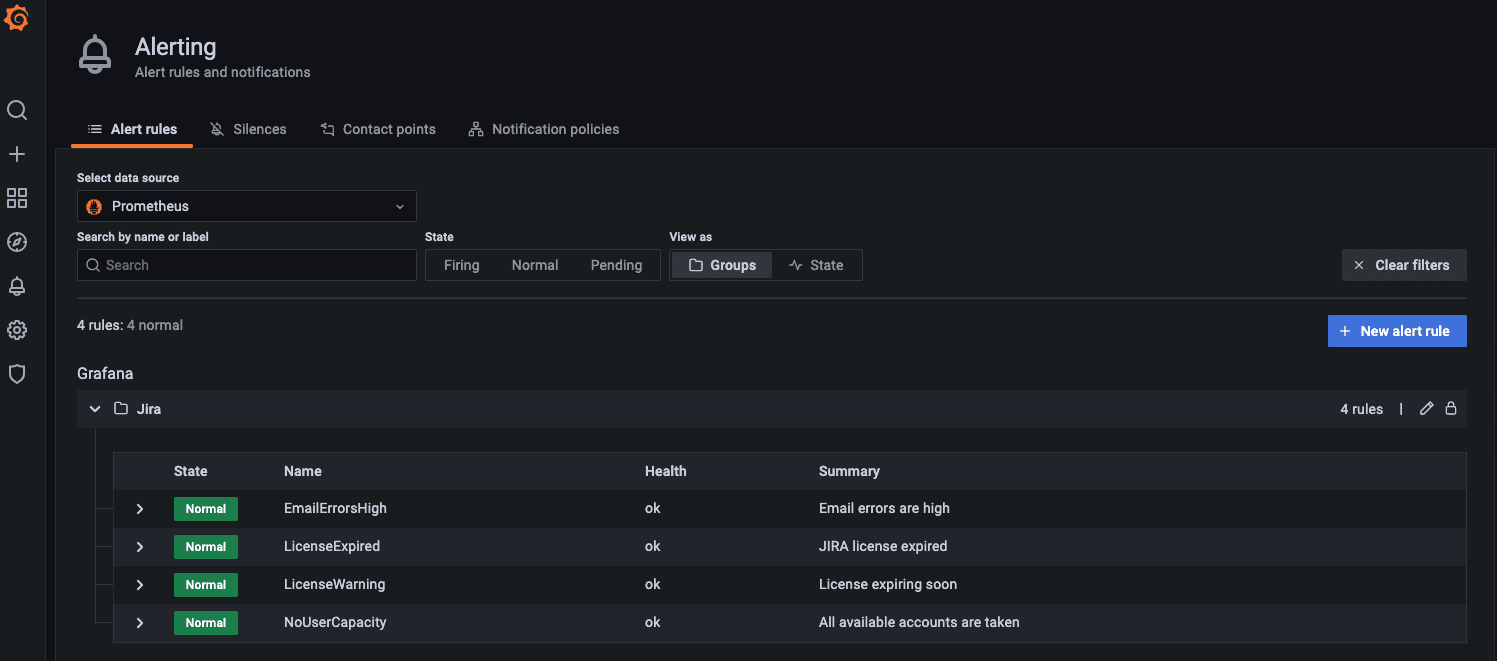The height and width of the screenshot is (661, 1497).
Task: Open the Notification policies tab
Action: tap(544, 129)
